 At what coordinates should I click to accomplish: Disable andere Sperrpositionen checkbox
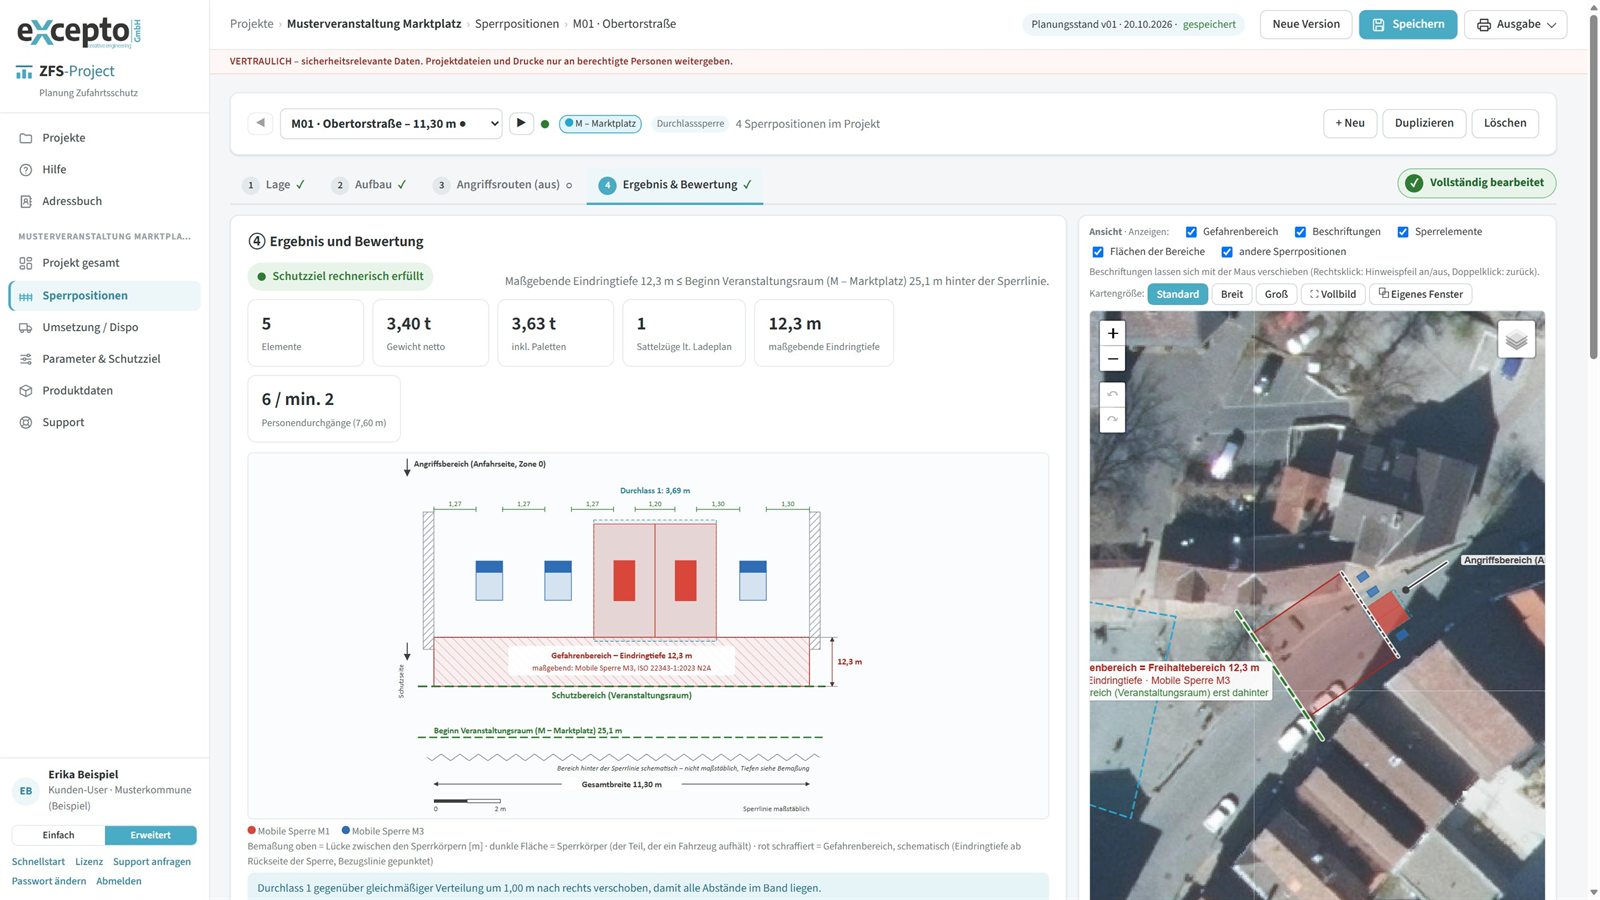(x=1227, y=252)
